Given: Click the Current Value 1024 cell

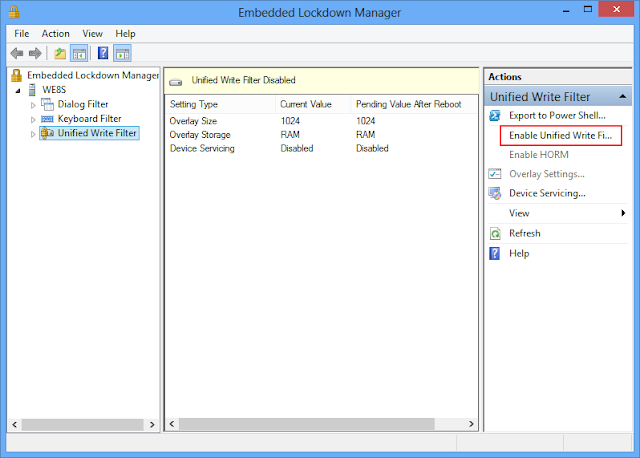Looking at the screenshot, I should (290, 121).
